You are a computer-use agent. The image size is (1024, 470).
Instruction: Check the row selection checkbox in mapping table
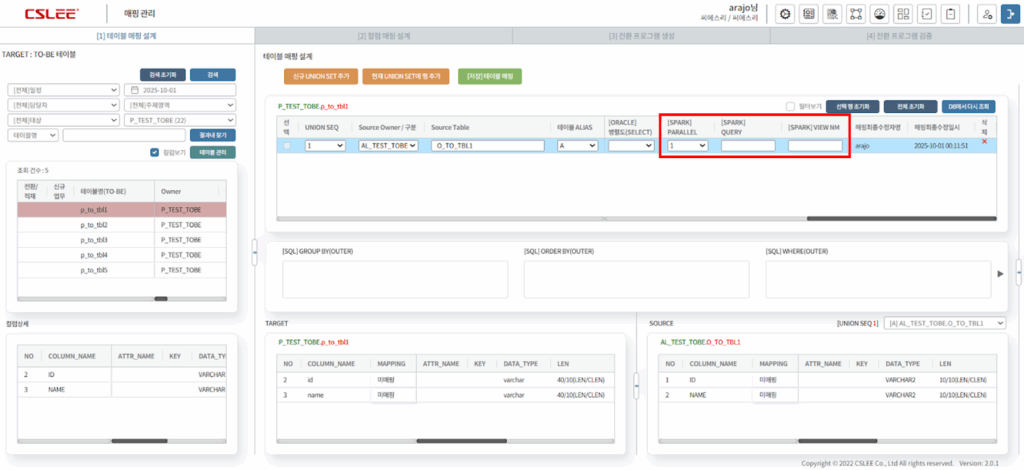click(288, 146)
